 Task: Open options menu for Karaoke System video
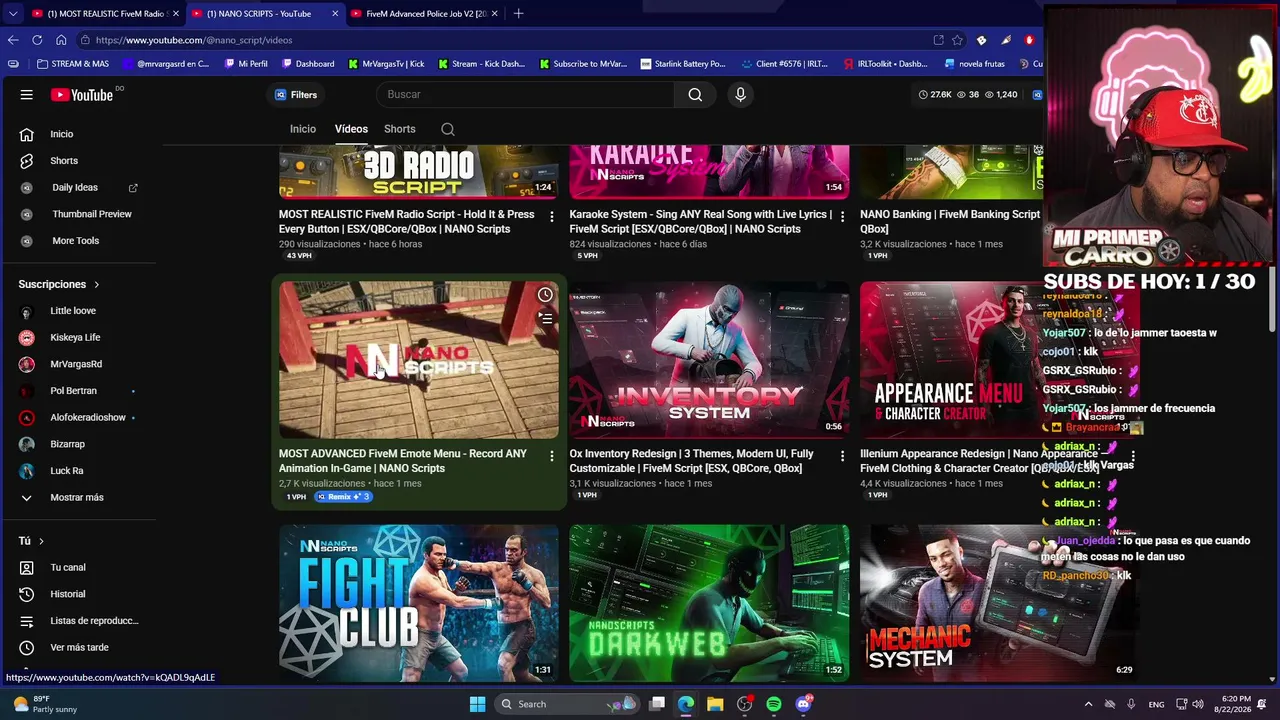pos(842,217)
